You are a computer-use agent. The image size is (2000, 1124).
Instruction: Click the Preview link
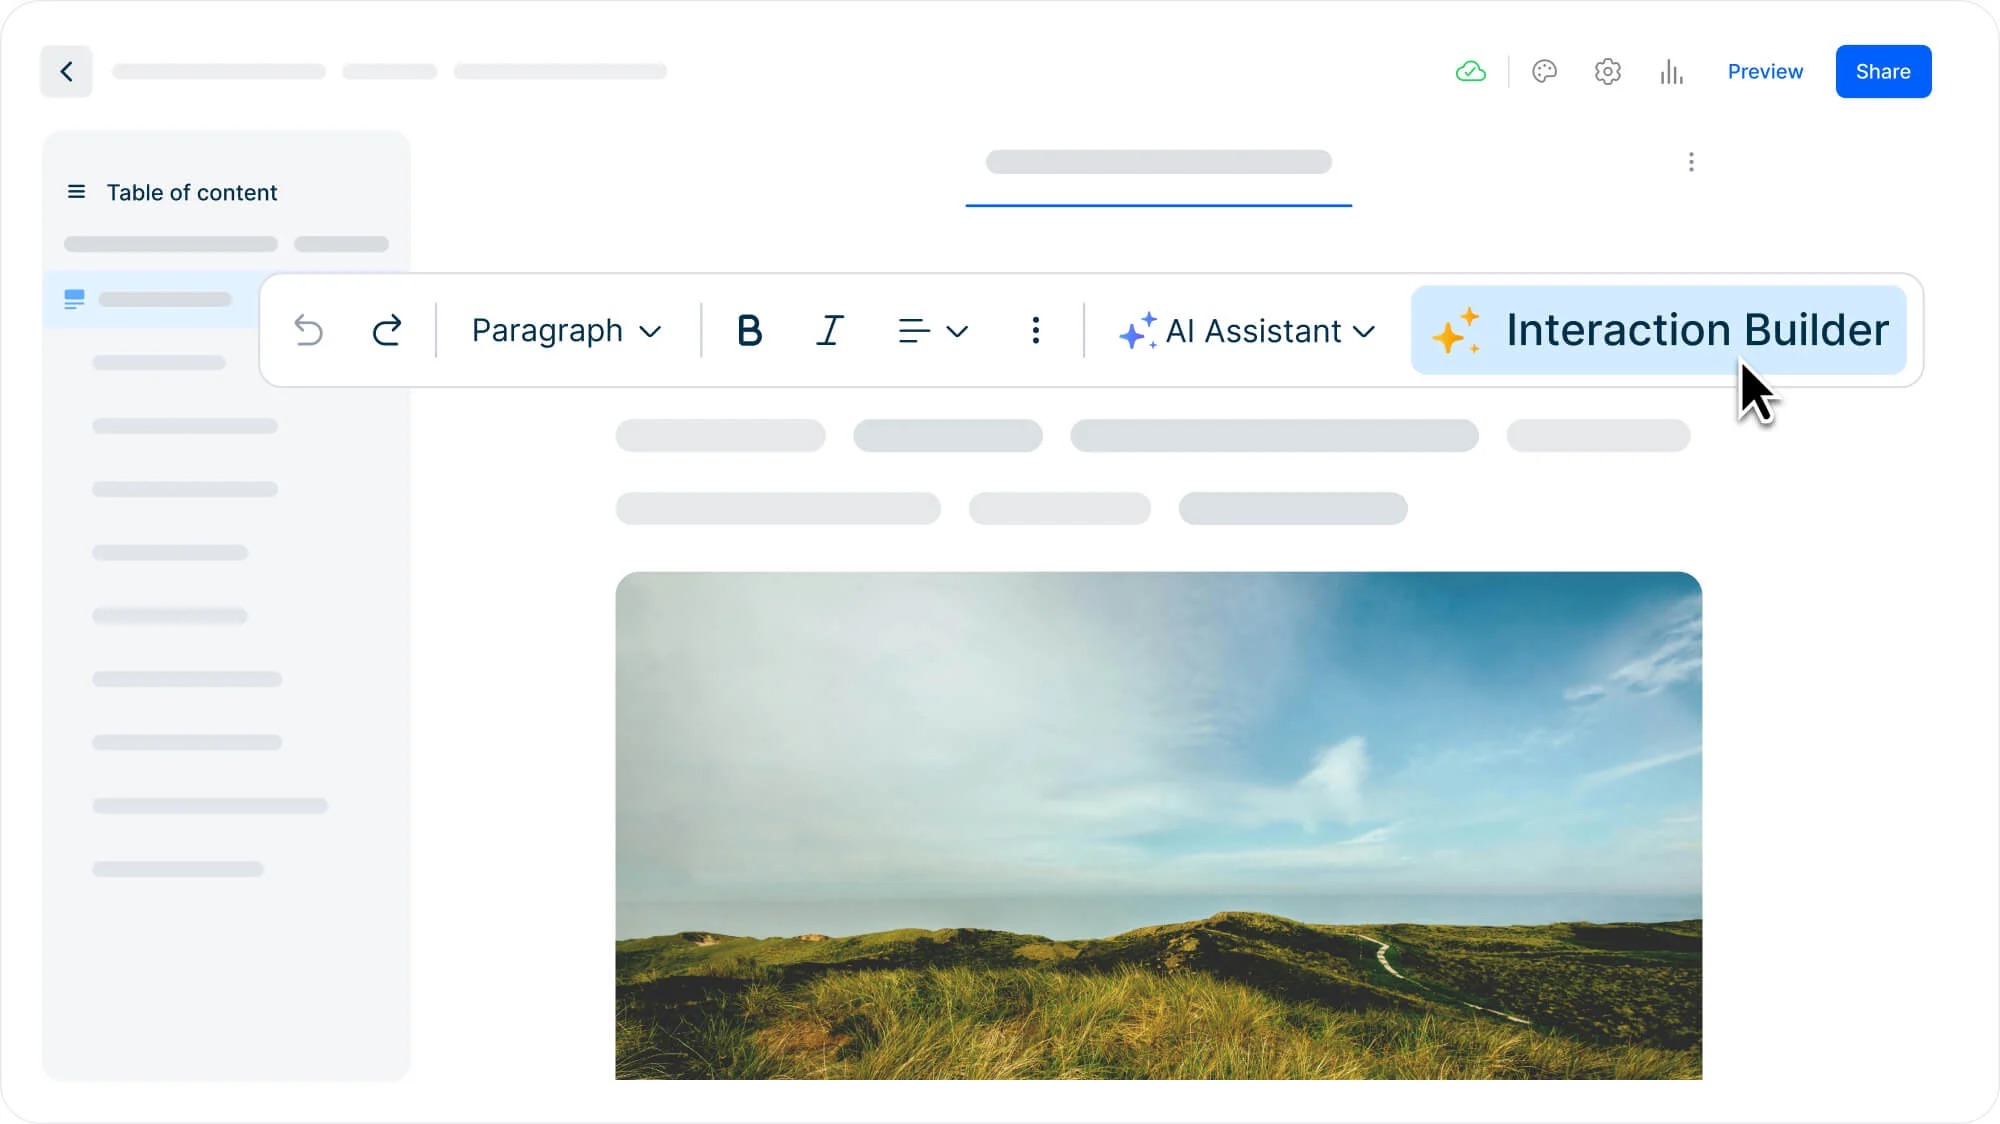[1765, 71]
